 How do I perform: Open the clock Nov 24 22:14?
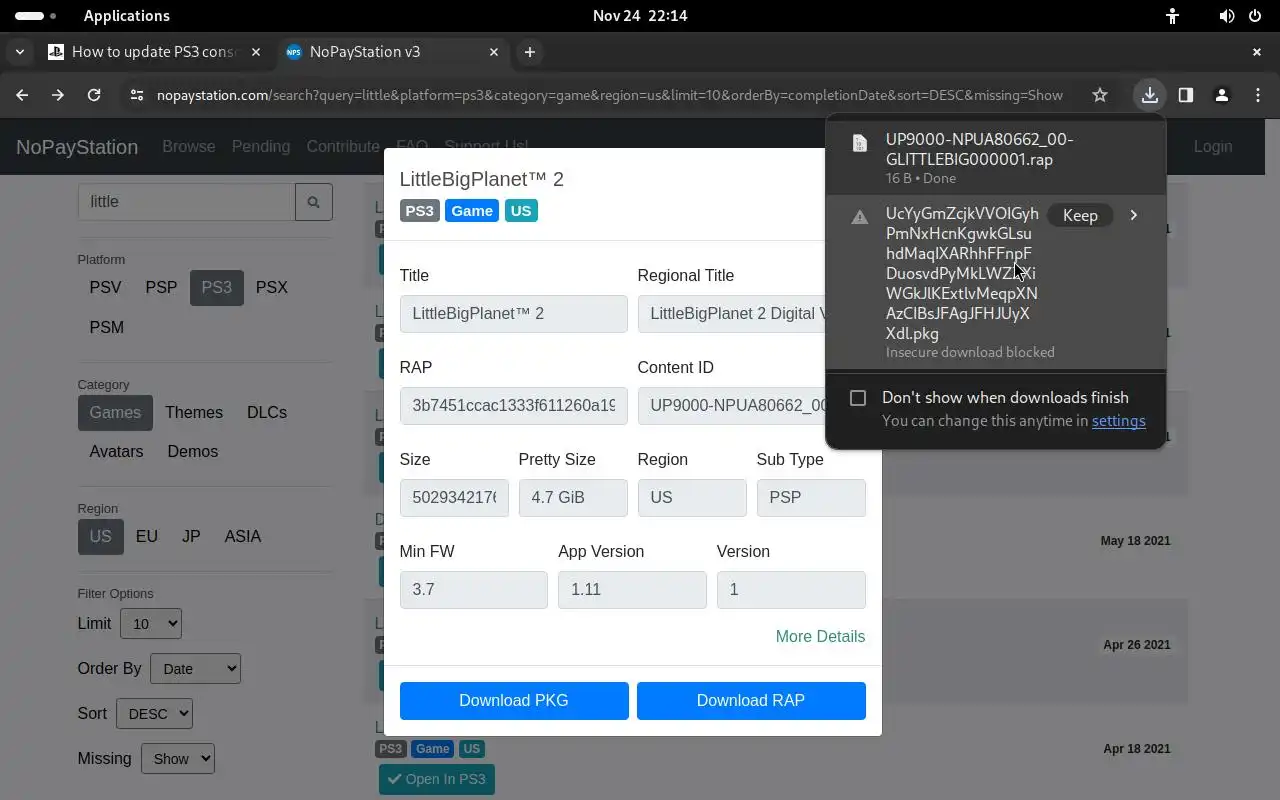(x=640, y=16)
